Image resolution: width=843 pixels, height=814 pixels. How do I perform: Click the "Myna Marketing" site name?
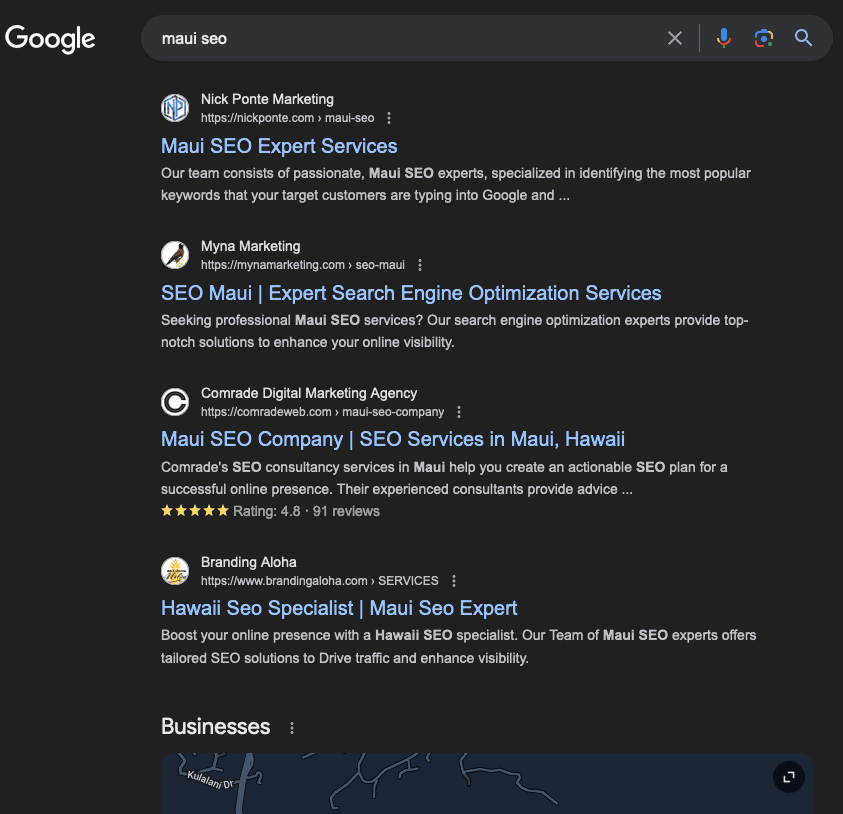(251, 246)
